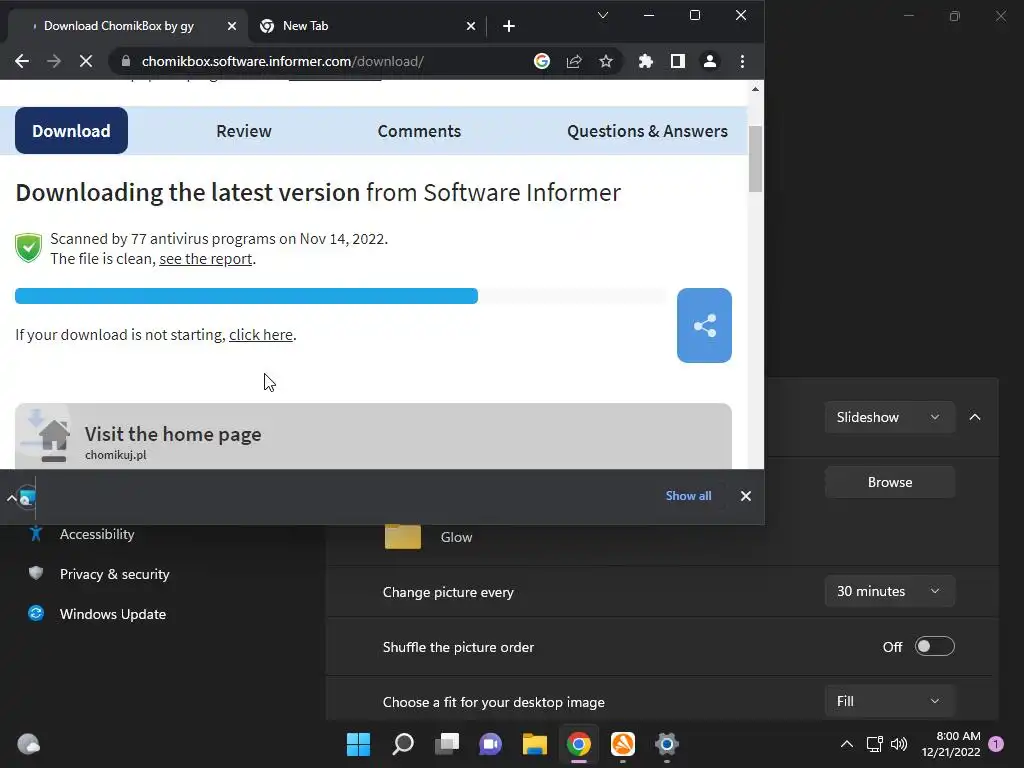The image size is (1024, 768).
Task: Close the New Tab tab
Action: 471,26
